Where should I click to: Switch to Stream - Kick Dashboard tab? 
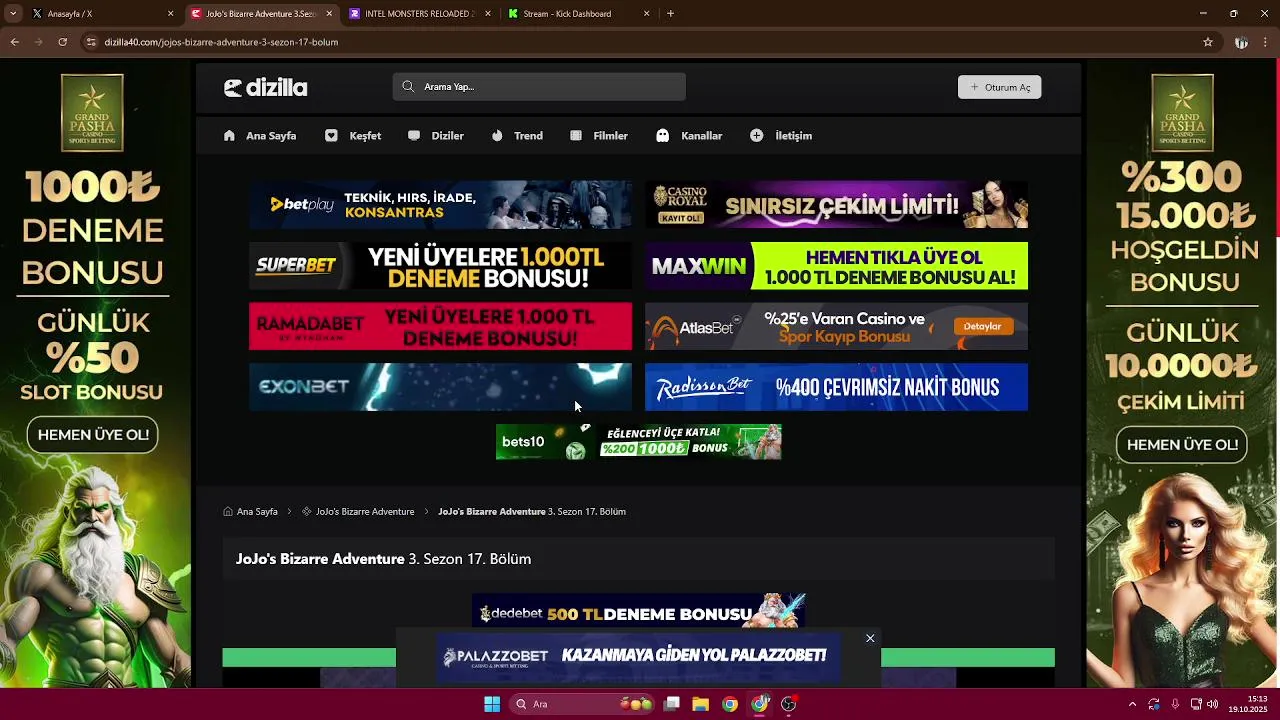pos(578,14)
